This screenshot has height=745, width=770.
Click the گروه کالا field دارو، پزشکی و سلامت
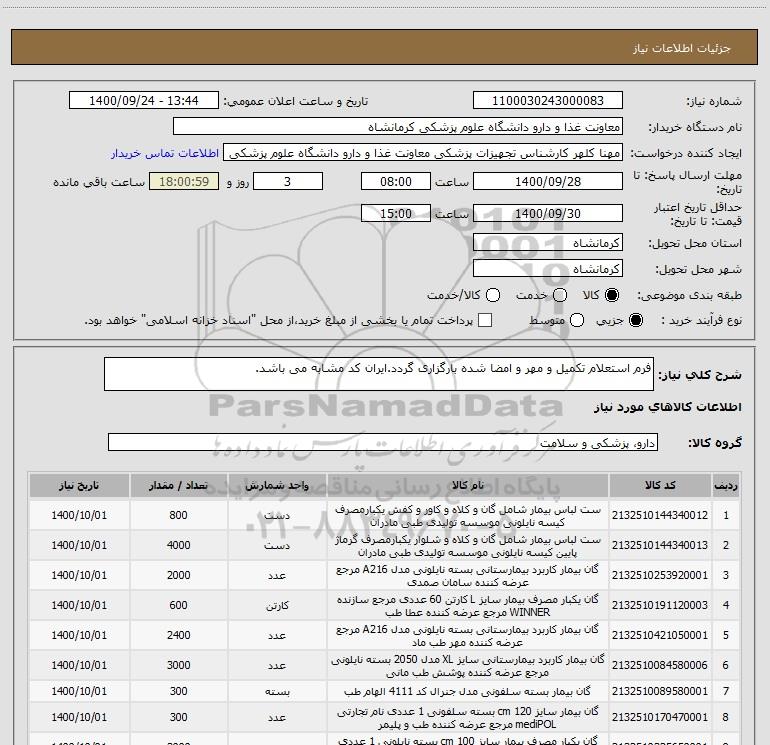pos(383,442)
